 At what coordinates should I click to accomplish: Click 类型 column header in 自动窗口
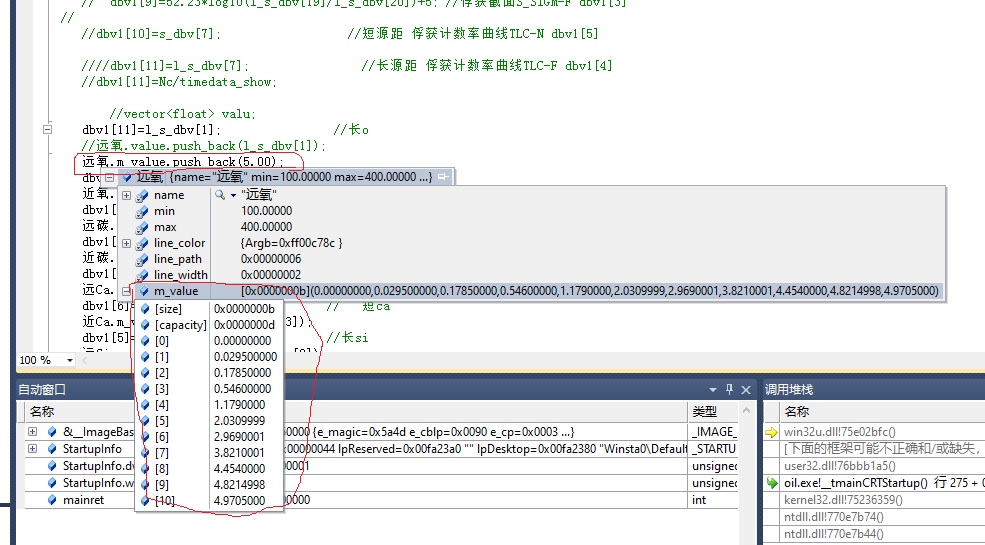(x=705, y=412)
